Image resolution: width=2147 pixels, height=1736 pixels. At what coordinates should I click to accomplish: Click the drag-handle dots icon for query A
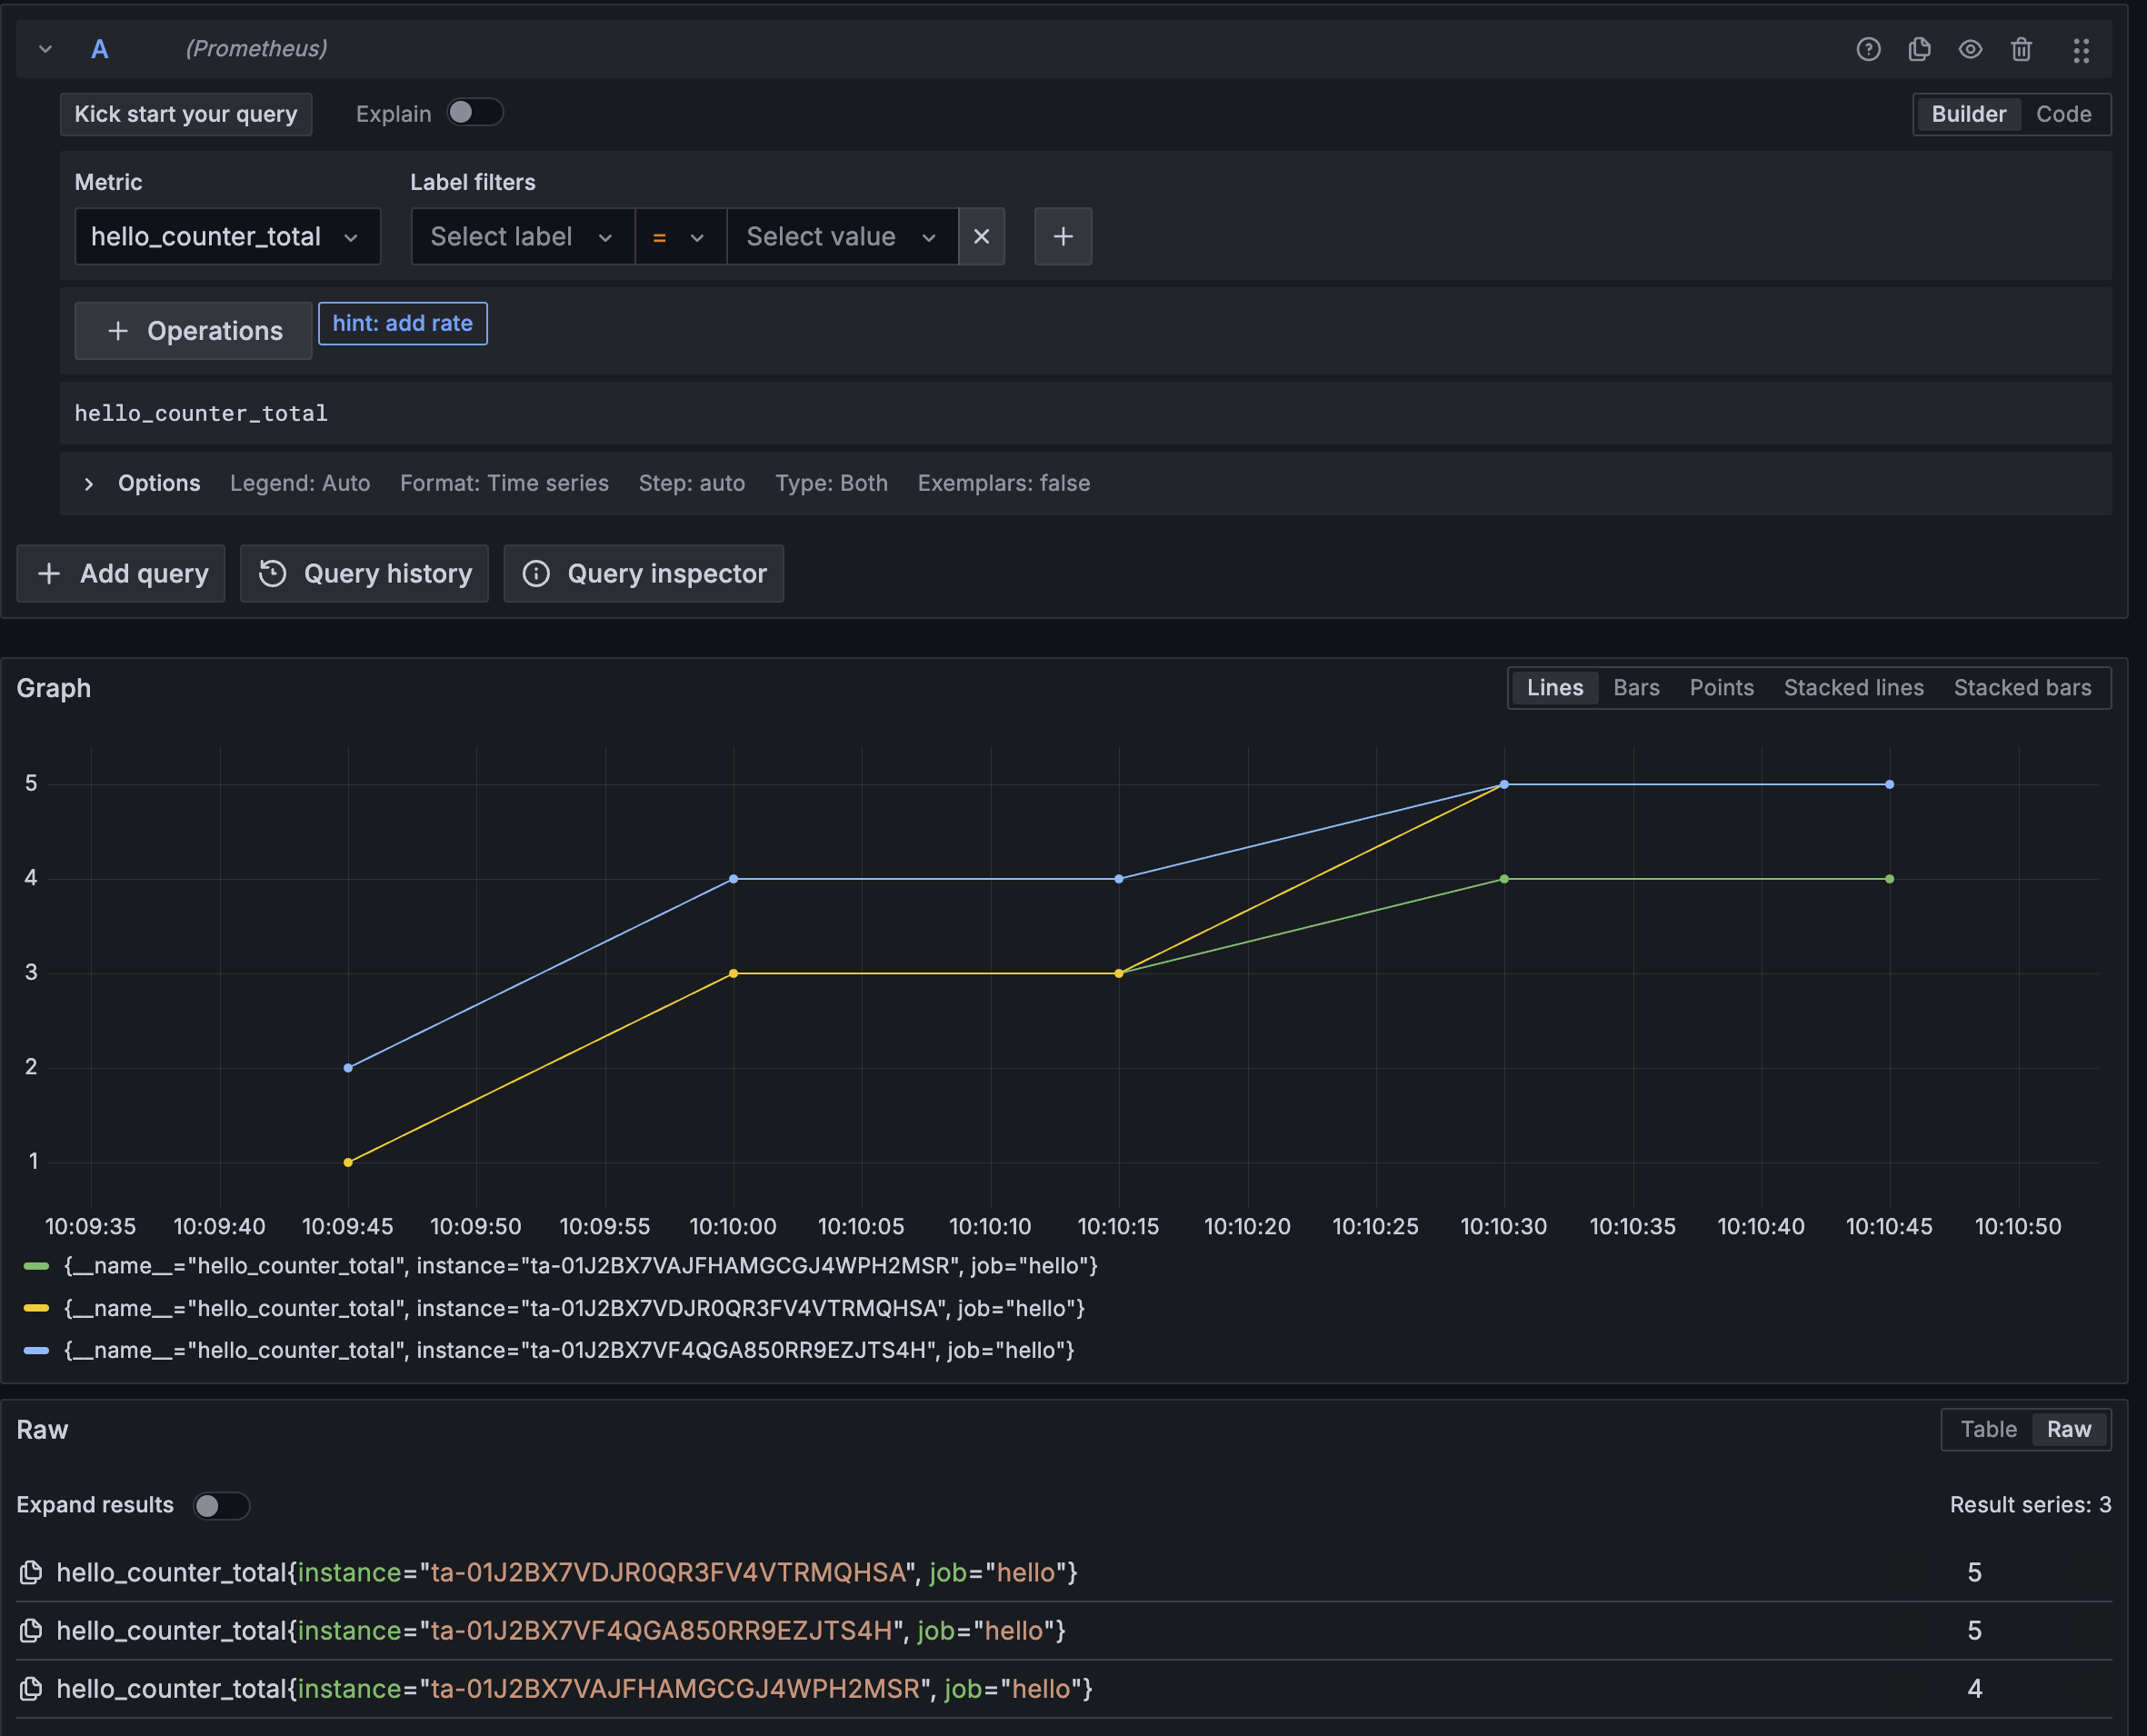click(x=2080, y=50)
